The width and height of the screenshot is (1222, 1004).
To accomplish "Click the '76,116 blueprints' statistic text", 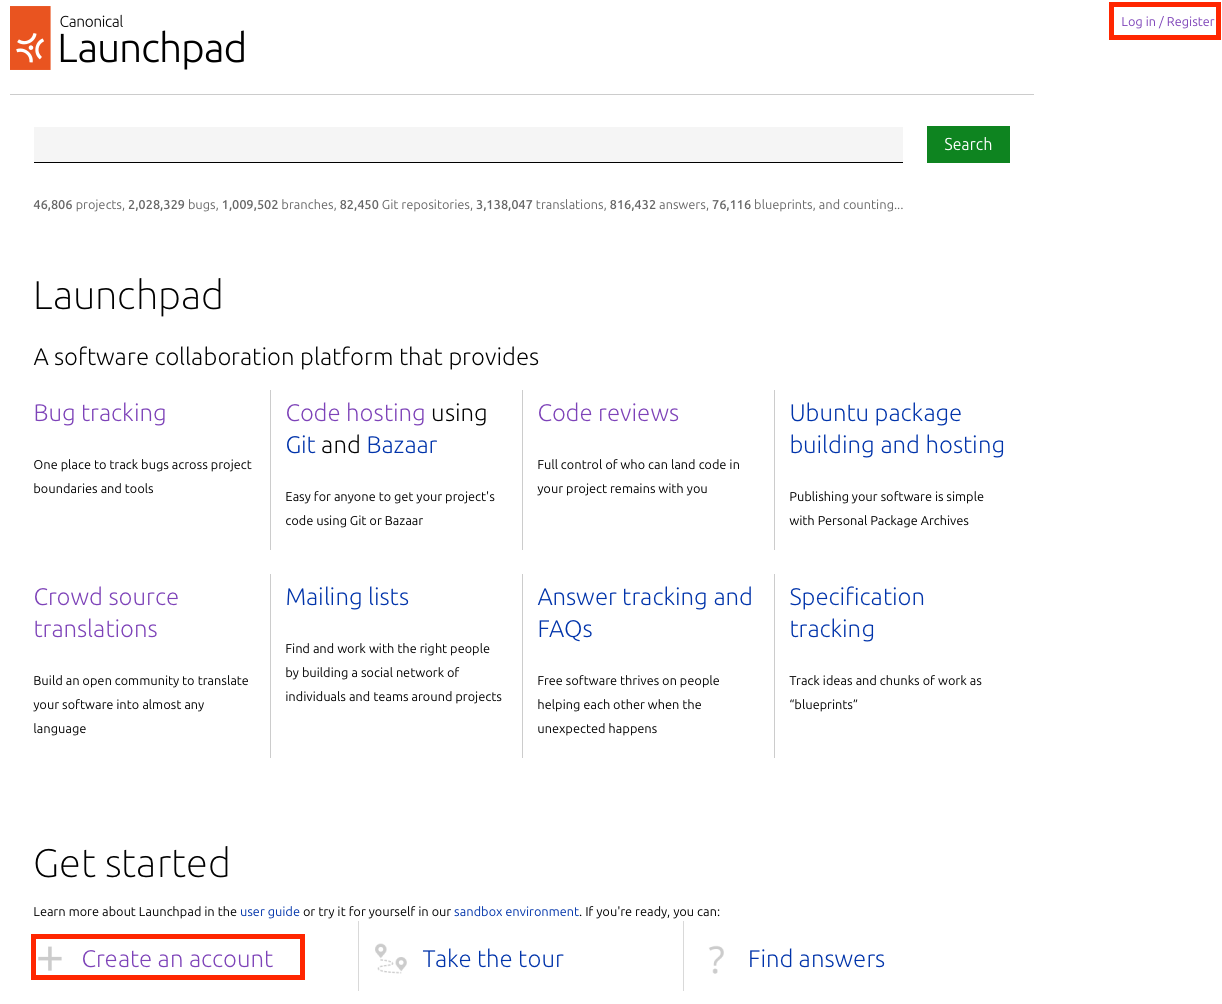I will [762, 205].
